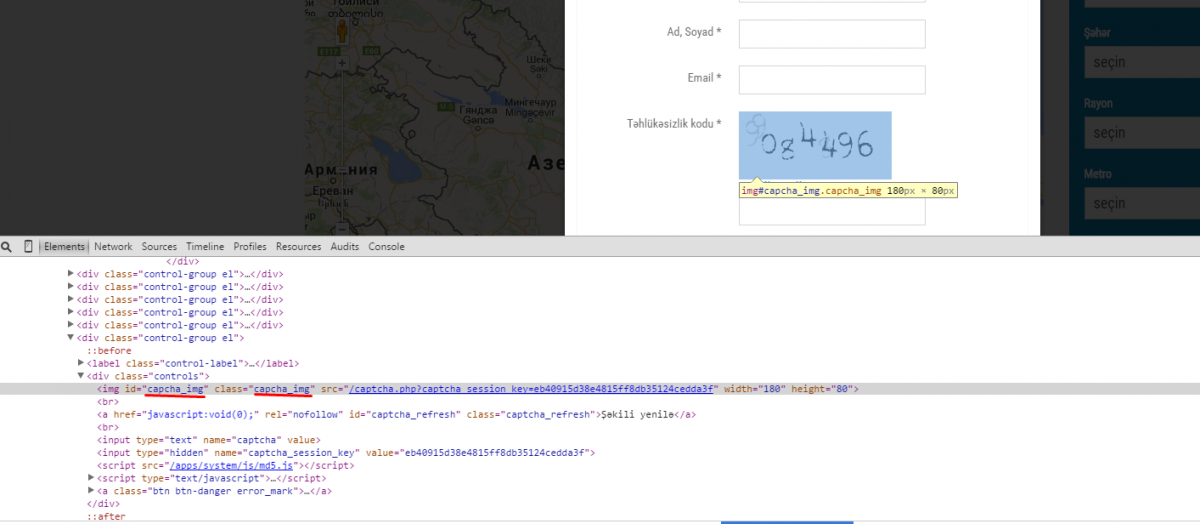Open the Metro seçin dropdown
Image resolution: width=1200 pixels, height=524 pixels.
[1141, 203]
